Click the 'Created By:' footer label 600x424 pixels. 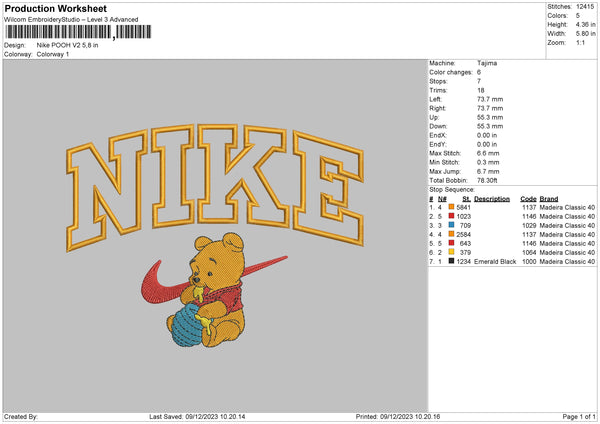(21, 416)
